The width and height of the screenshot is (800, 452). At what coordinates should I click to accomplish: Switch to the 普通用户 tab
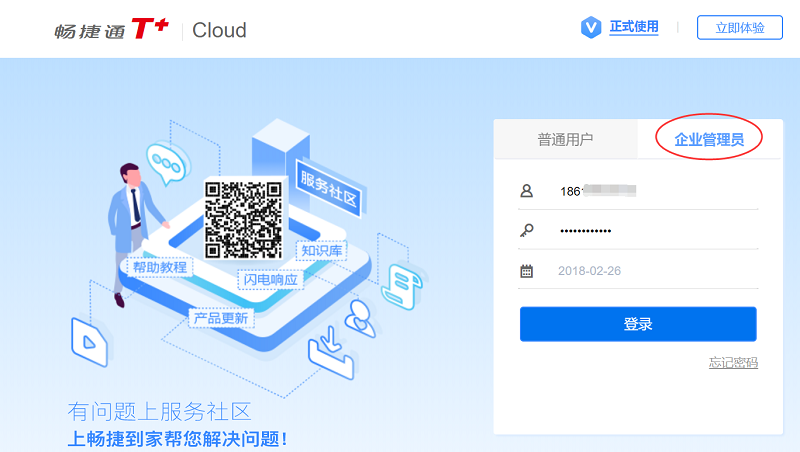coord(565,139)
